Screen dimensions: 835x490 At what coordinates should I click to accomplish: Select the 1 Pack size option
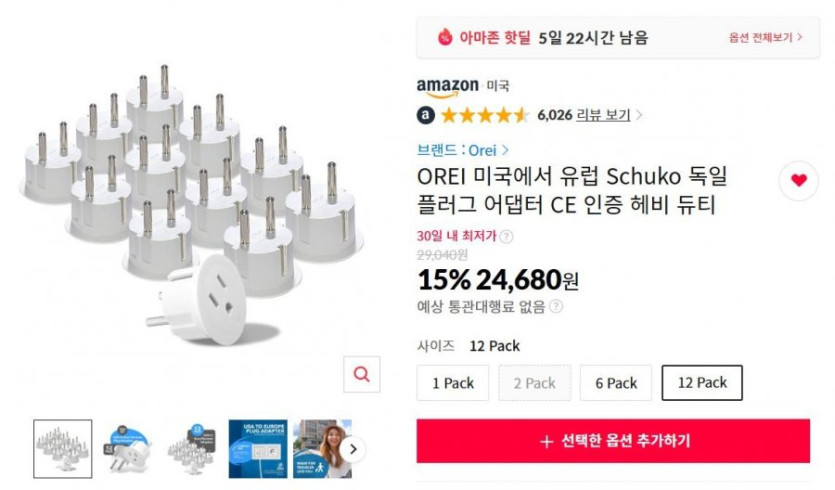(453, 383)
